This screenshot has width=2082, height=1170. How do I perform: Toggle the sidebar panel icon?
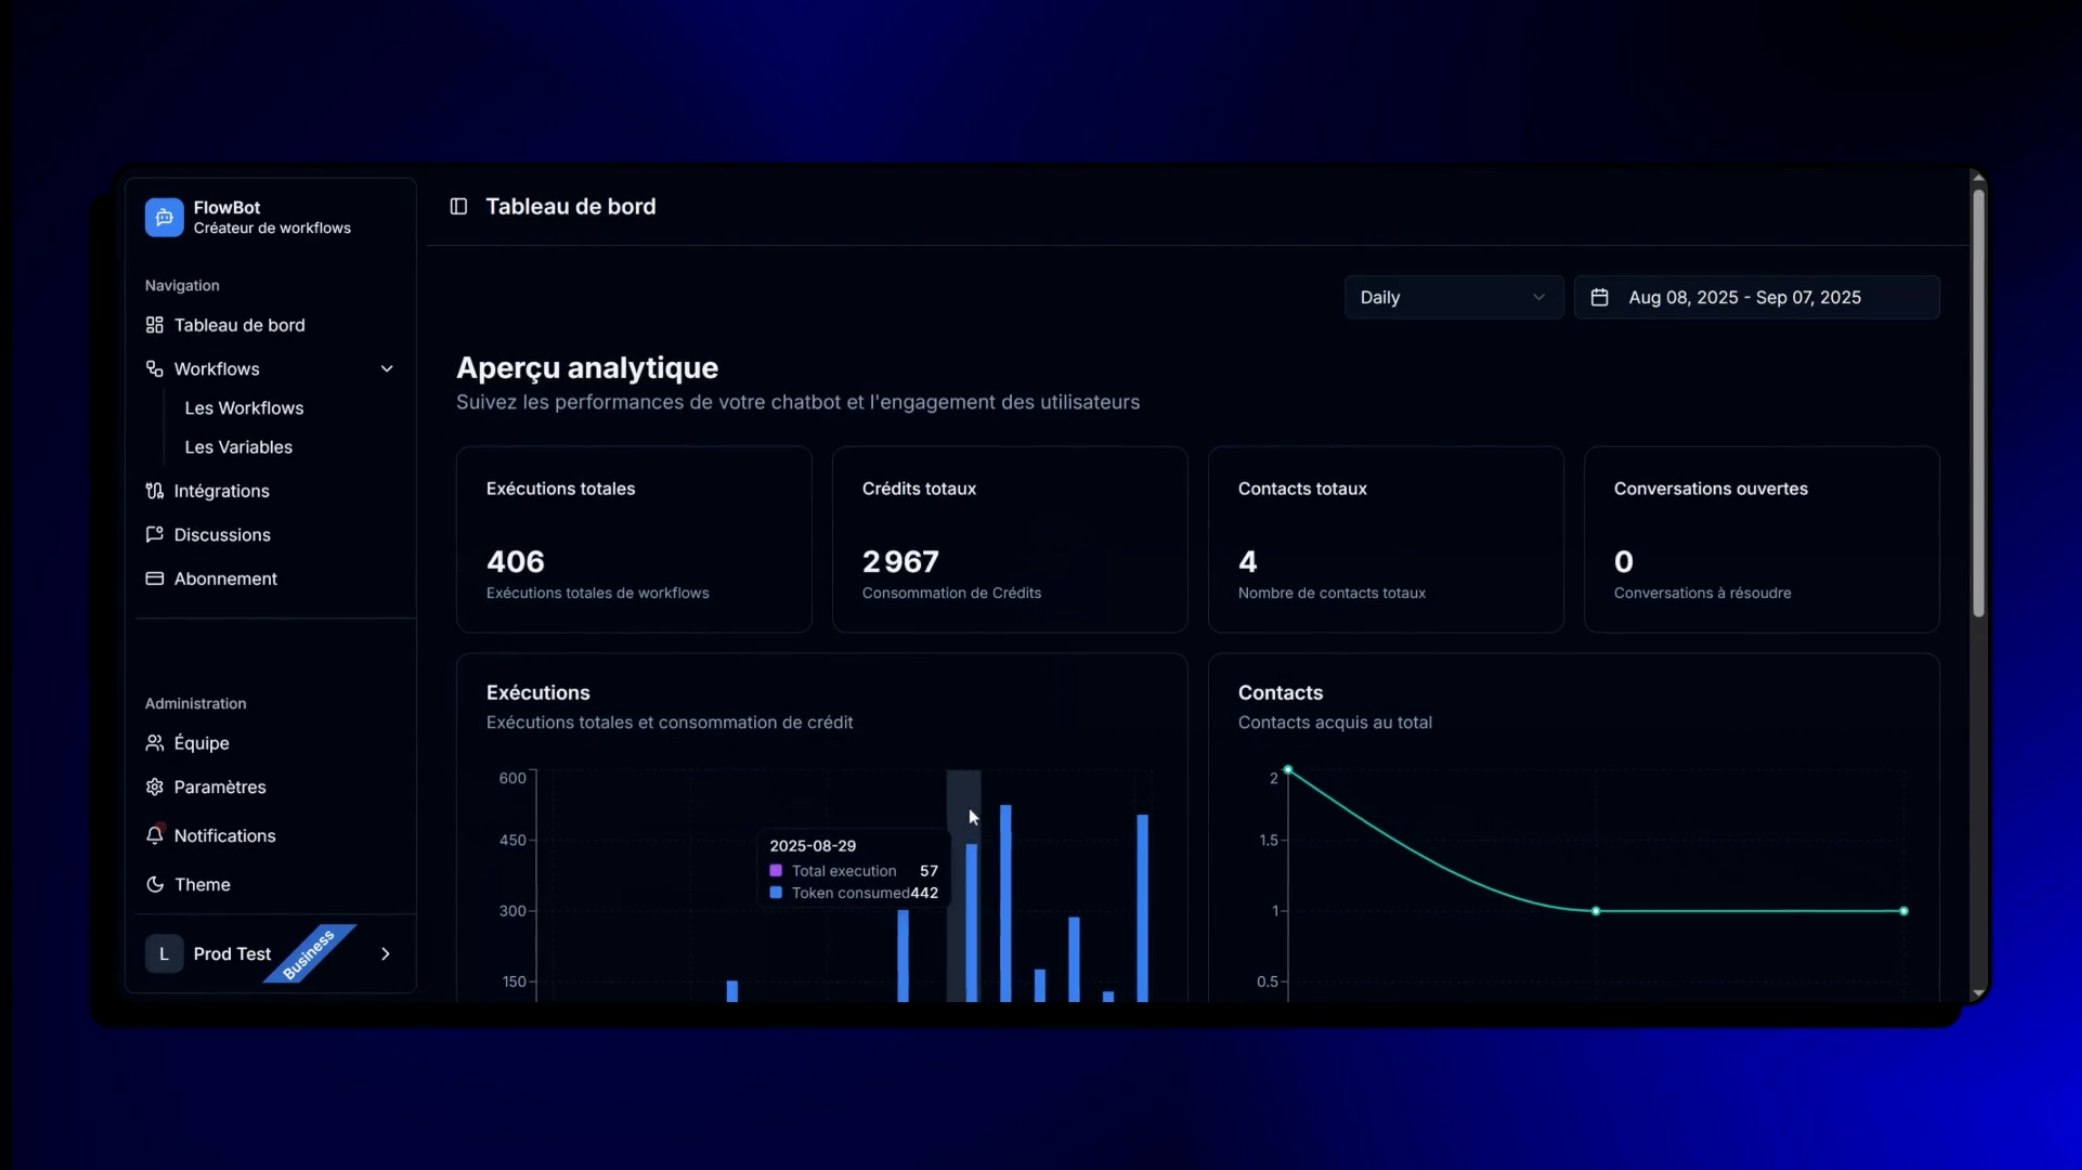point(458,206)
